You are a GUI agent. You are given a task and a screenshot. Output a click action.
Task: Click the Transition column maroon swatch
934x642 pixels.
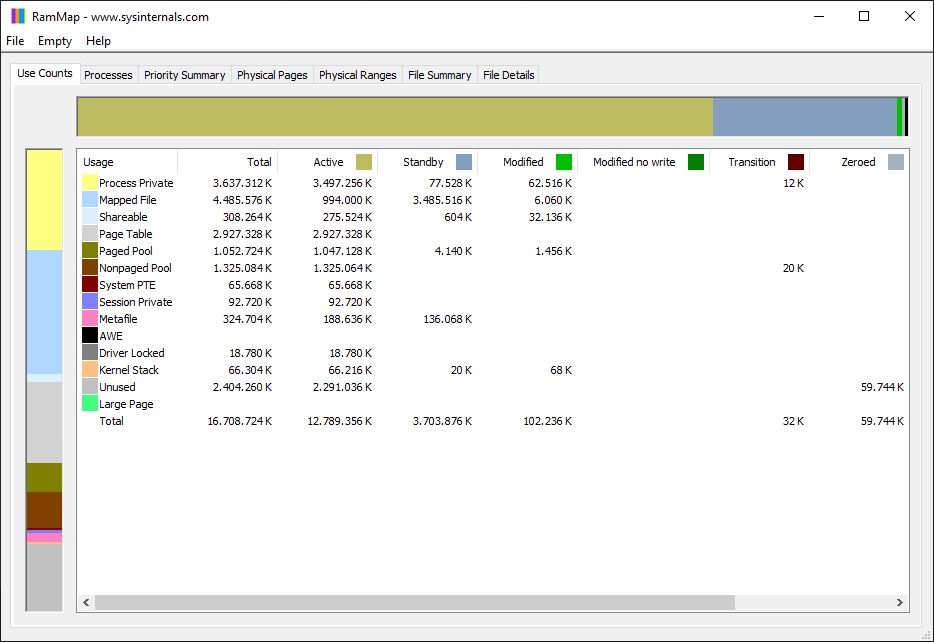coord(796,162)
